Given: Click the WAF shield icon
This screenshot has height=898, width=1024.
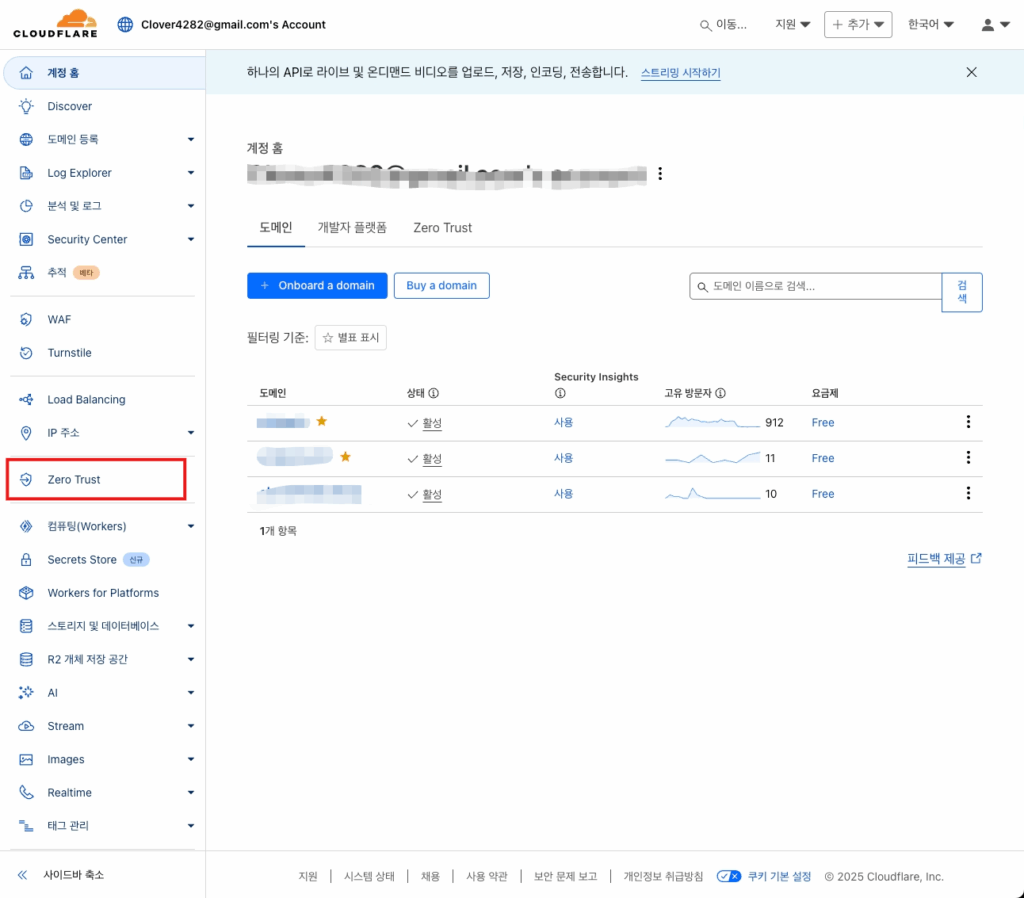Looking at the screenshot, I should pyautogui.click(x=26, y=319).
